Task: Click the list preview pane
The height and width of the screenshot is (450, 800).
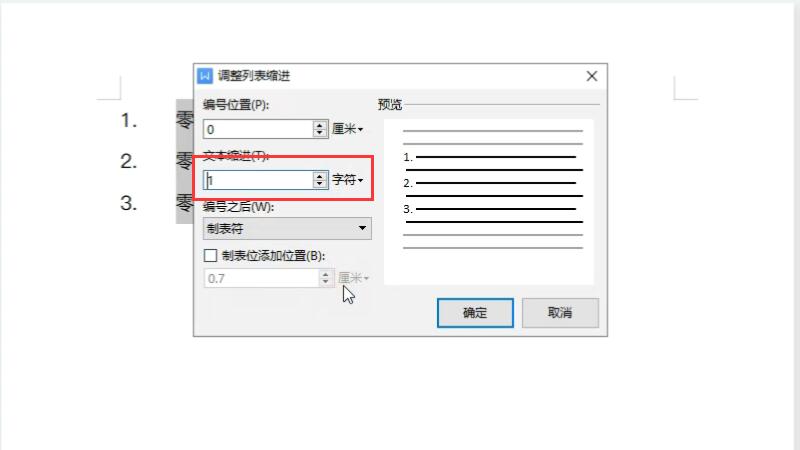Action: (489, 202)
